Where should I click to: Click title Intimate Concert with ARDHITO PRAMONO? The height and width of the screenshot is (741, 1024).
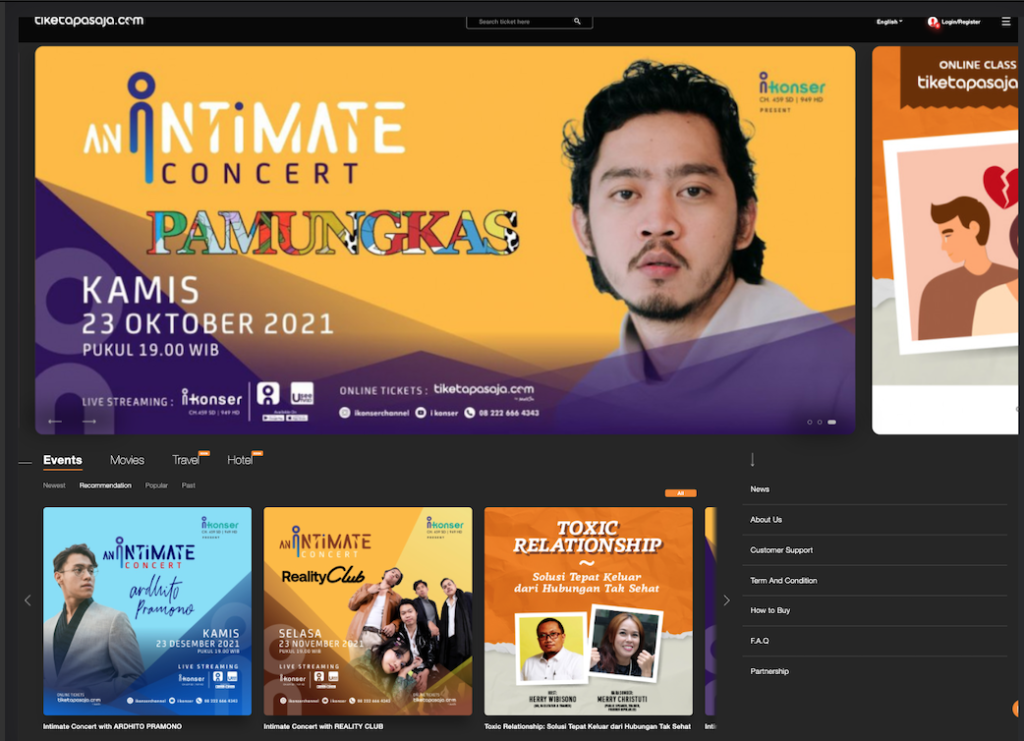112,726
